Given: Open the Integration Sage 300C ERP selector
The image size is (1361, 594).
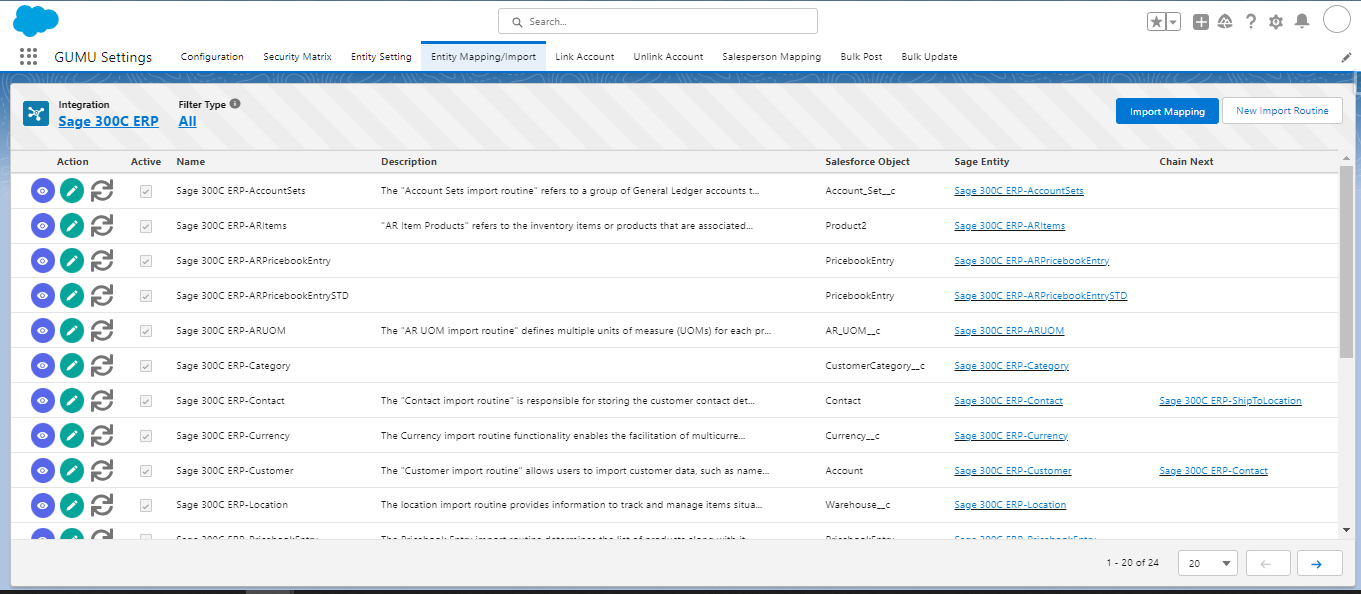Looking at the screenshot, I should 108,122.
